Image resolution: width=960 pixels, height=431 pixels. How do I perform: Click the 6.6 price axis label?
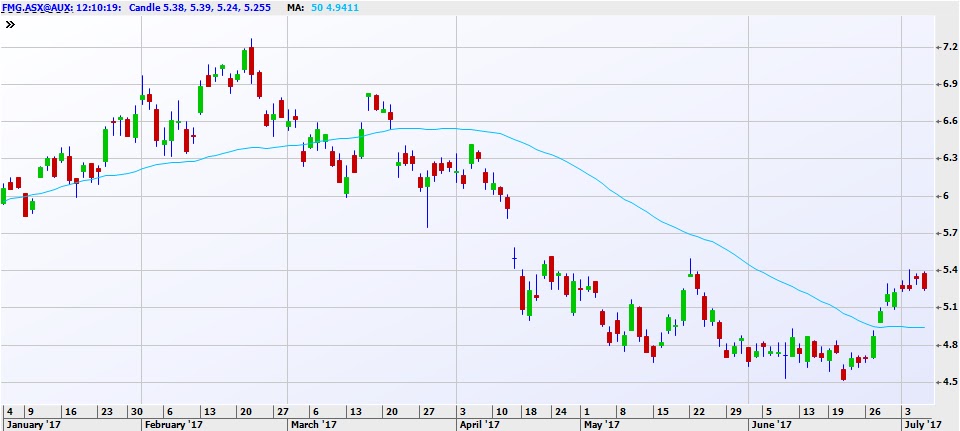click(950, 121)
